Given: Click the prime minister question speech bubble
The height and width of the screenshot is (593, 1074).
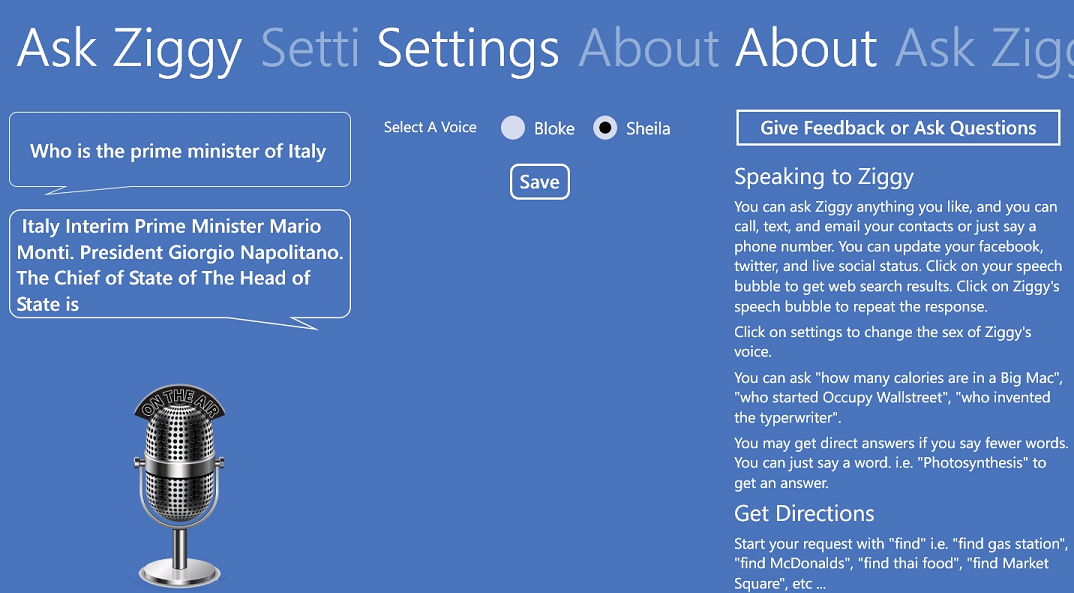Looking at the screenshot, I should pyautogui.click(x=179, y=151).
